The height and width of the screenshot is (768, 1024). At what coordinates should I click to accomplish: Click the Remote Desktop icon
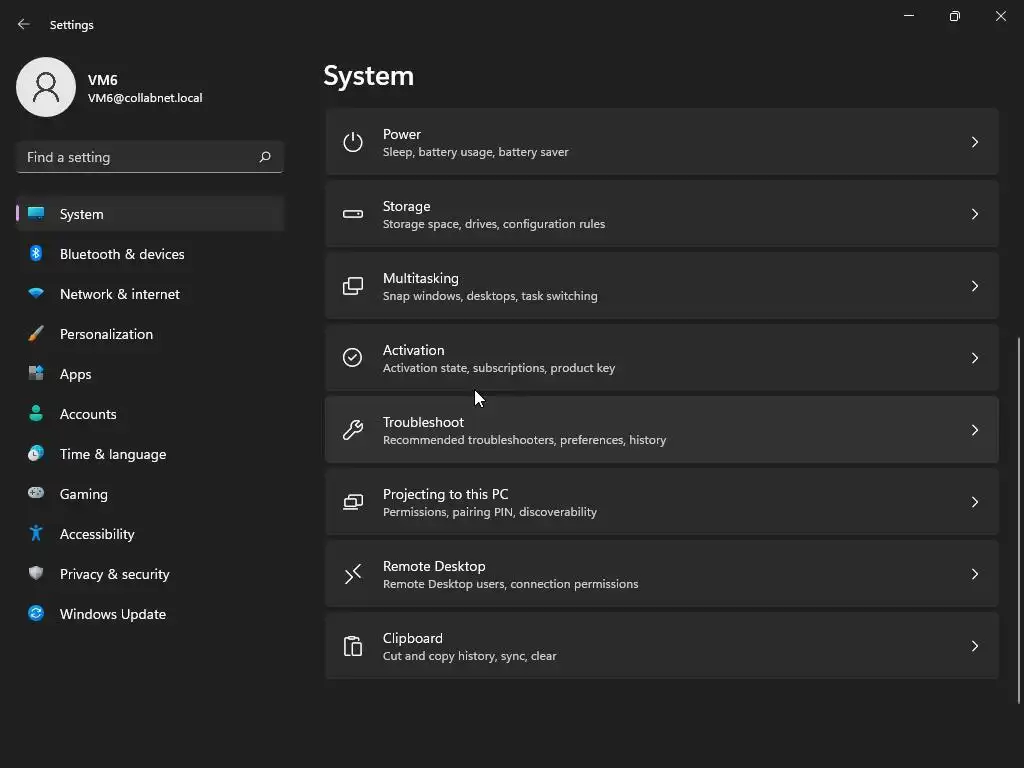353,574
